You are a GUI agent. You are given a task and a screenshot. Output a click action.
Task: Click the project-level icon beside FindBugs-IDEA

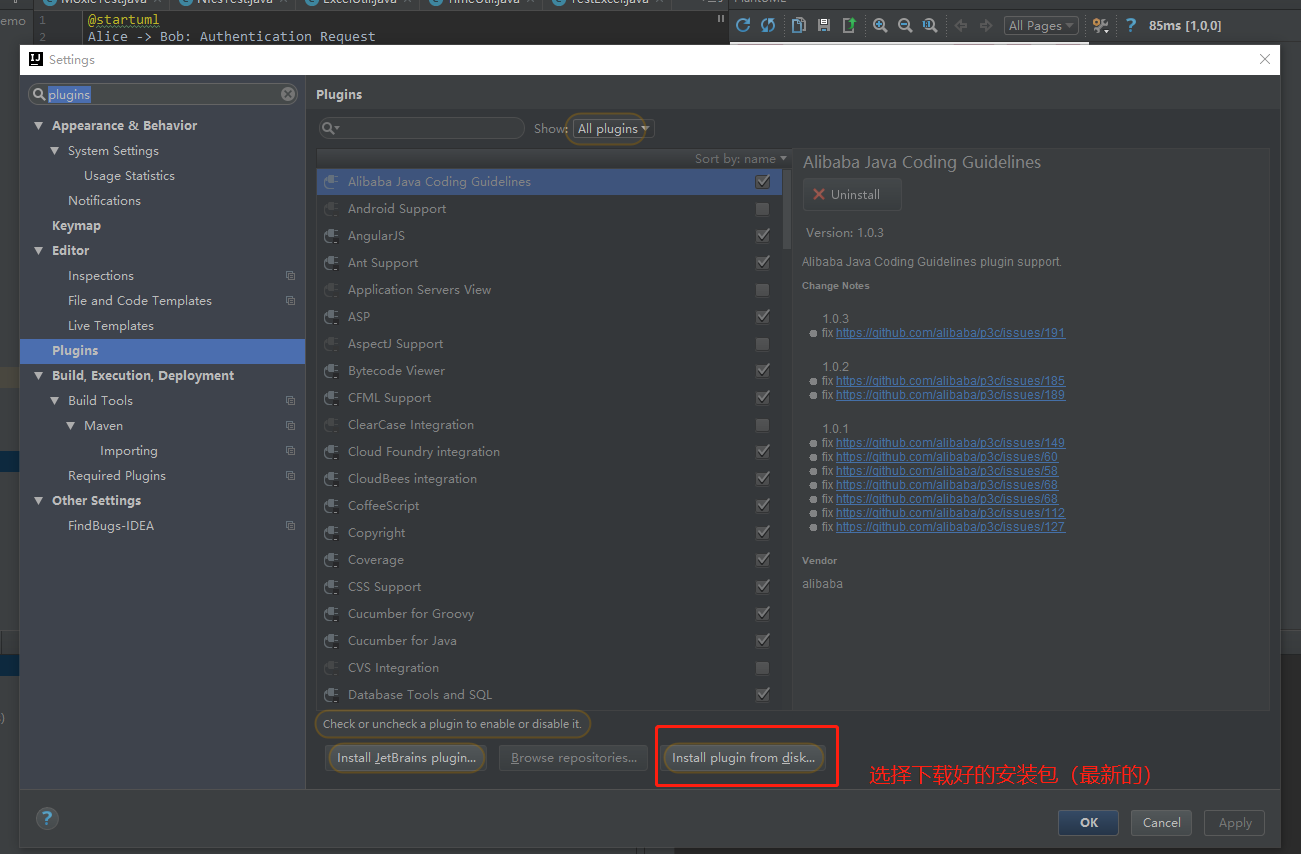tap(290, 526)
